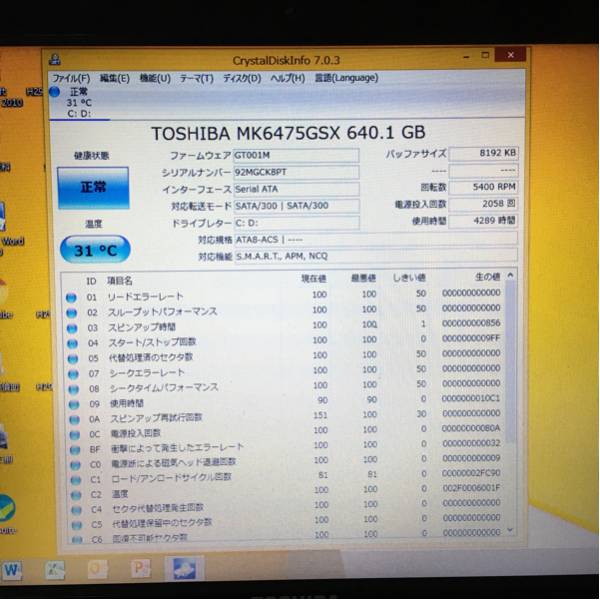Screen dimensions: 600x600
Task: Click the power on count value 2058
Action: (484, 204)
